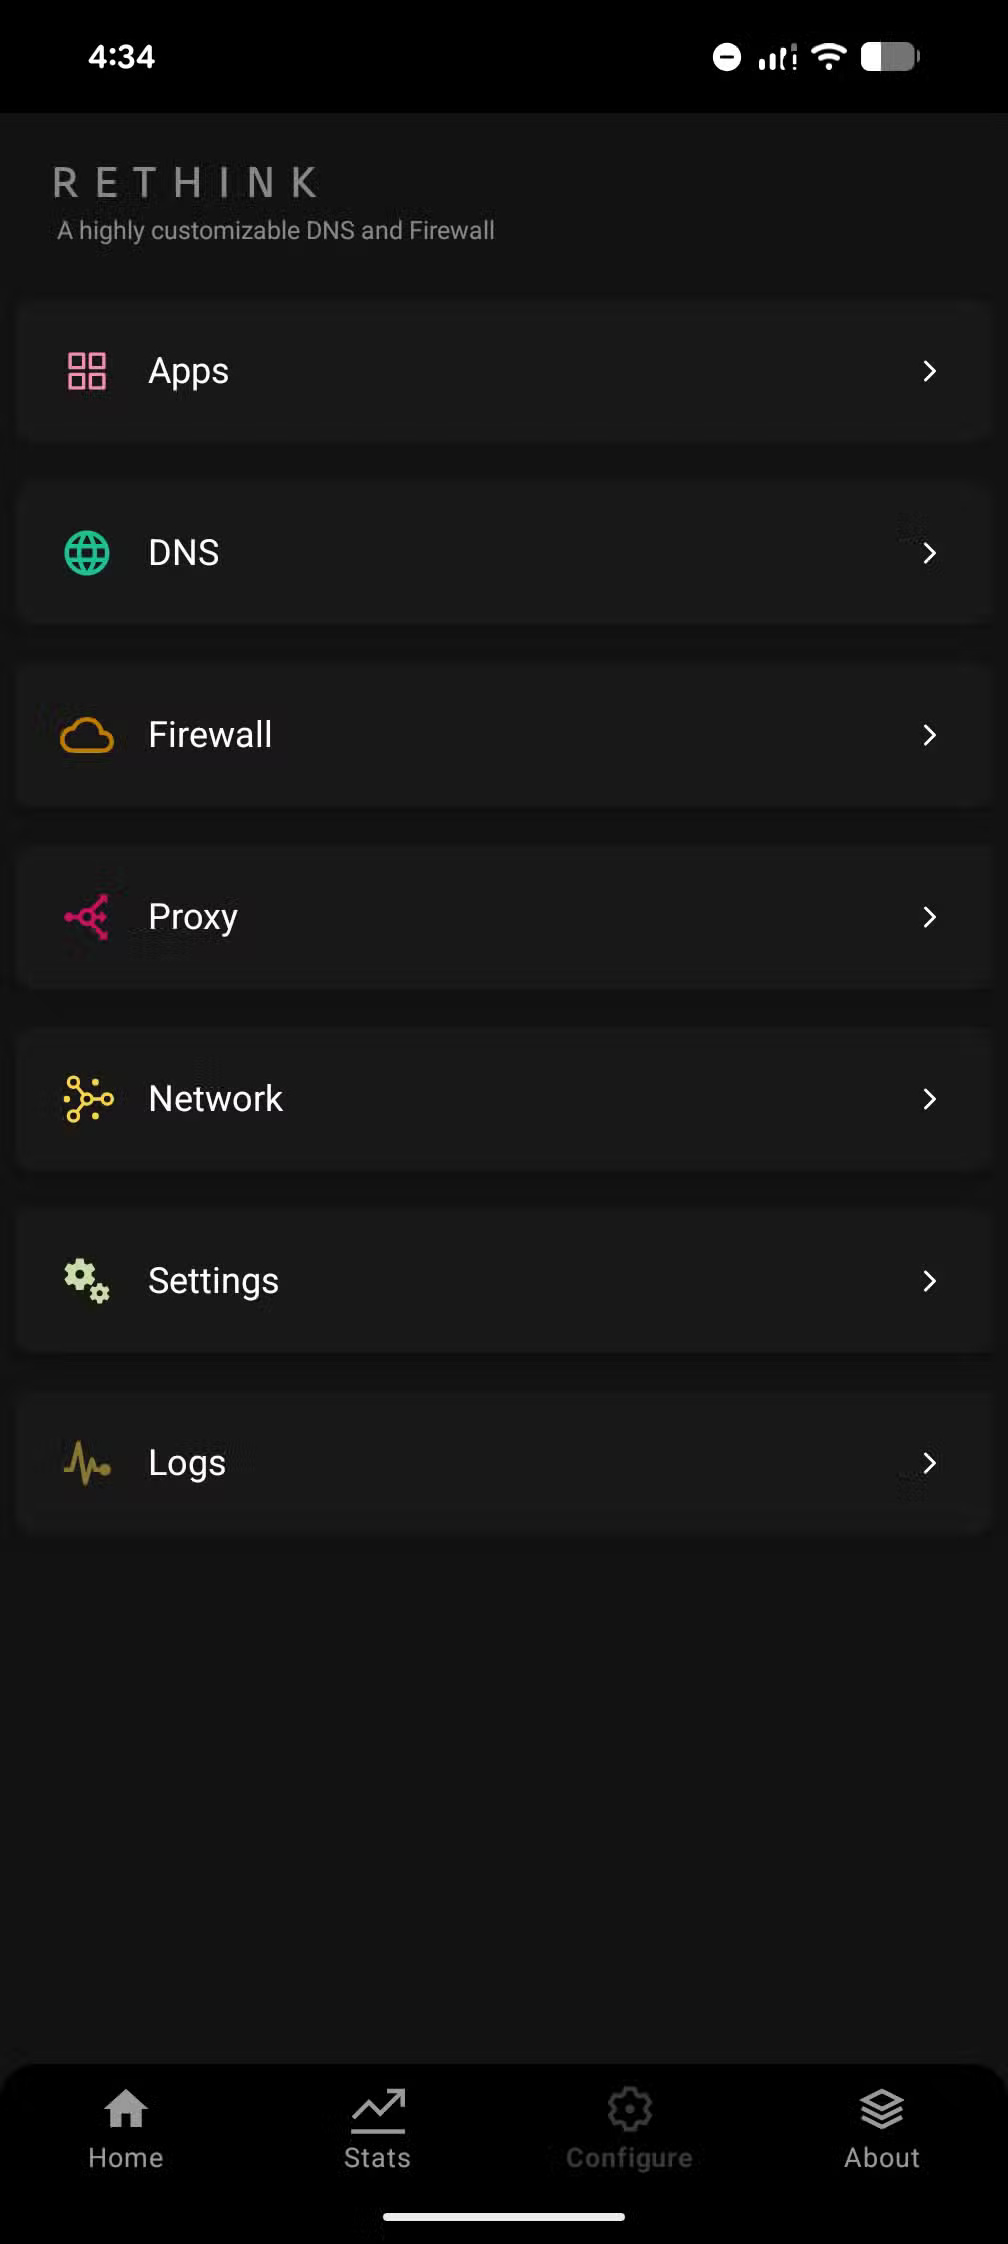Image resolution: width=1008 pixels, height=2244 pixels.
Task: Expand Apps using its chevron arrow
Action: click(929, 371)
